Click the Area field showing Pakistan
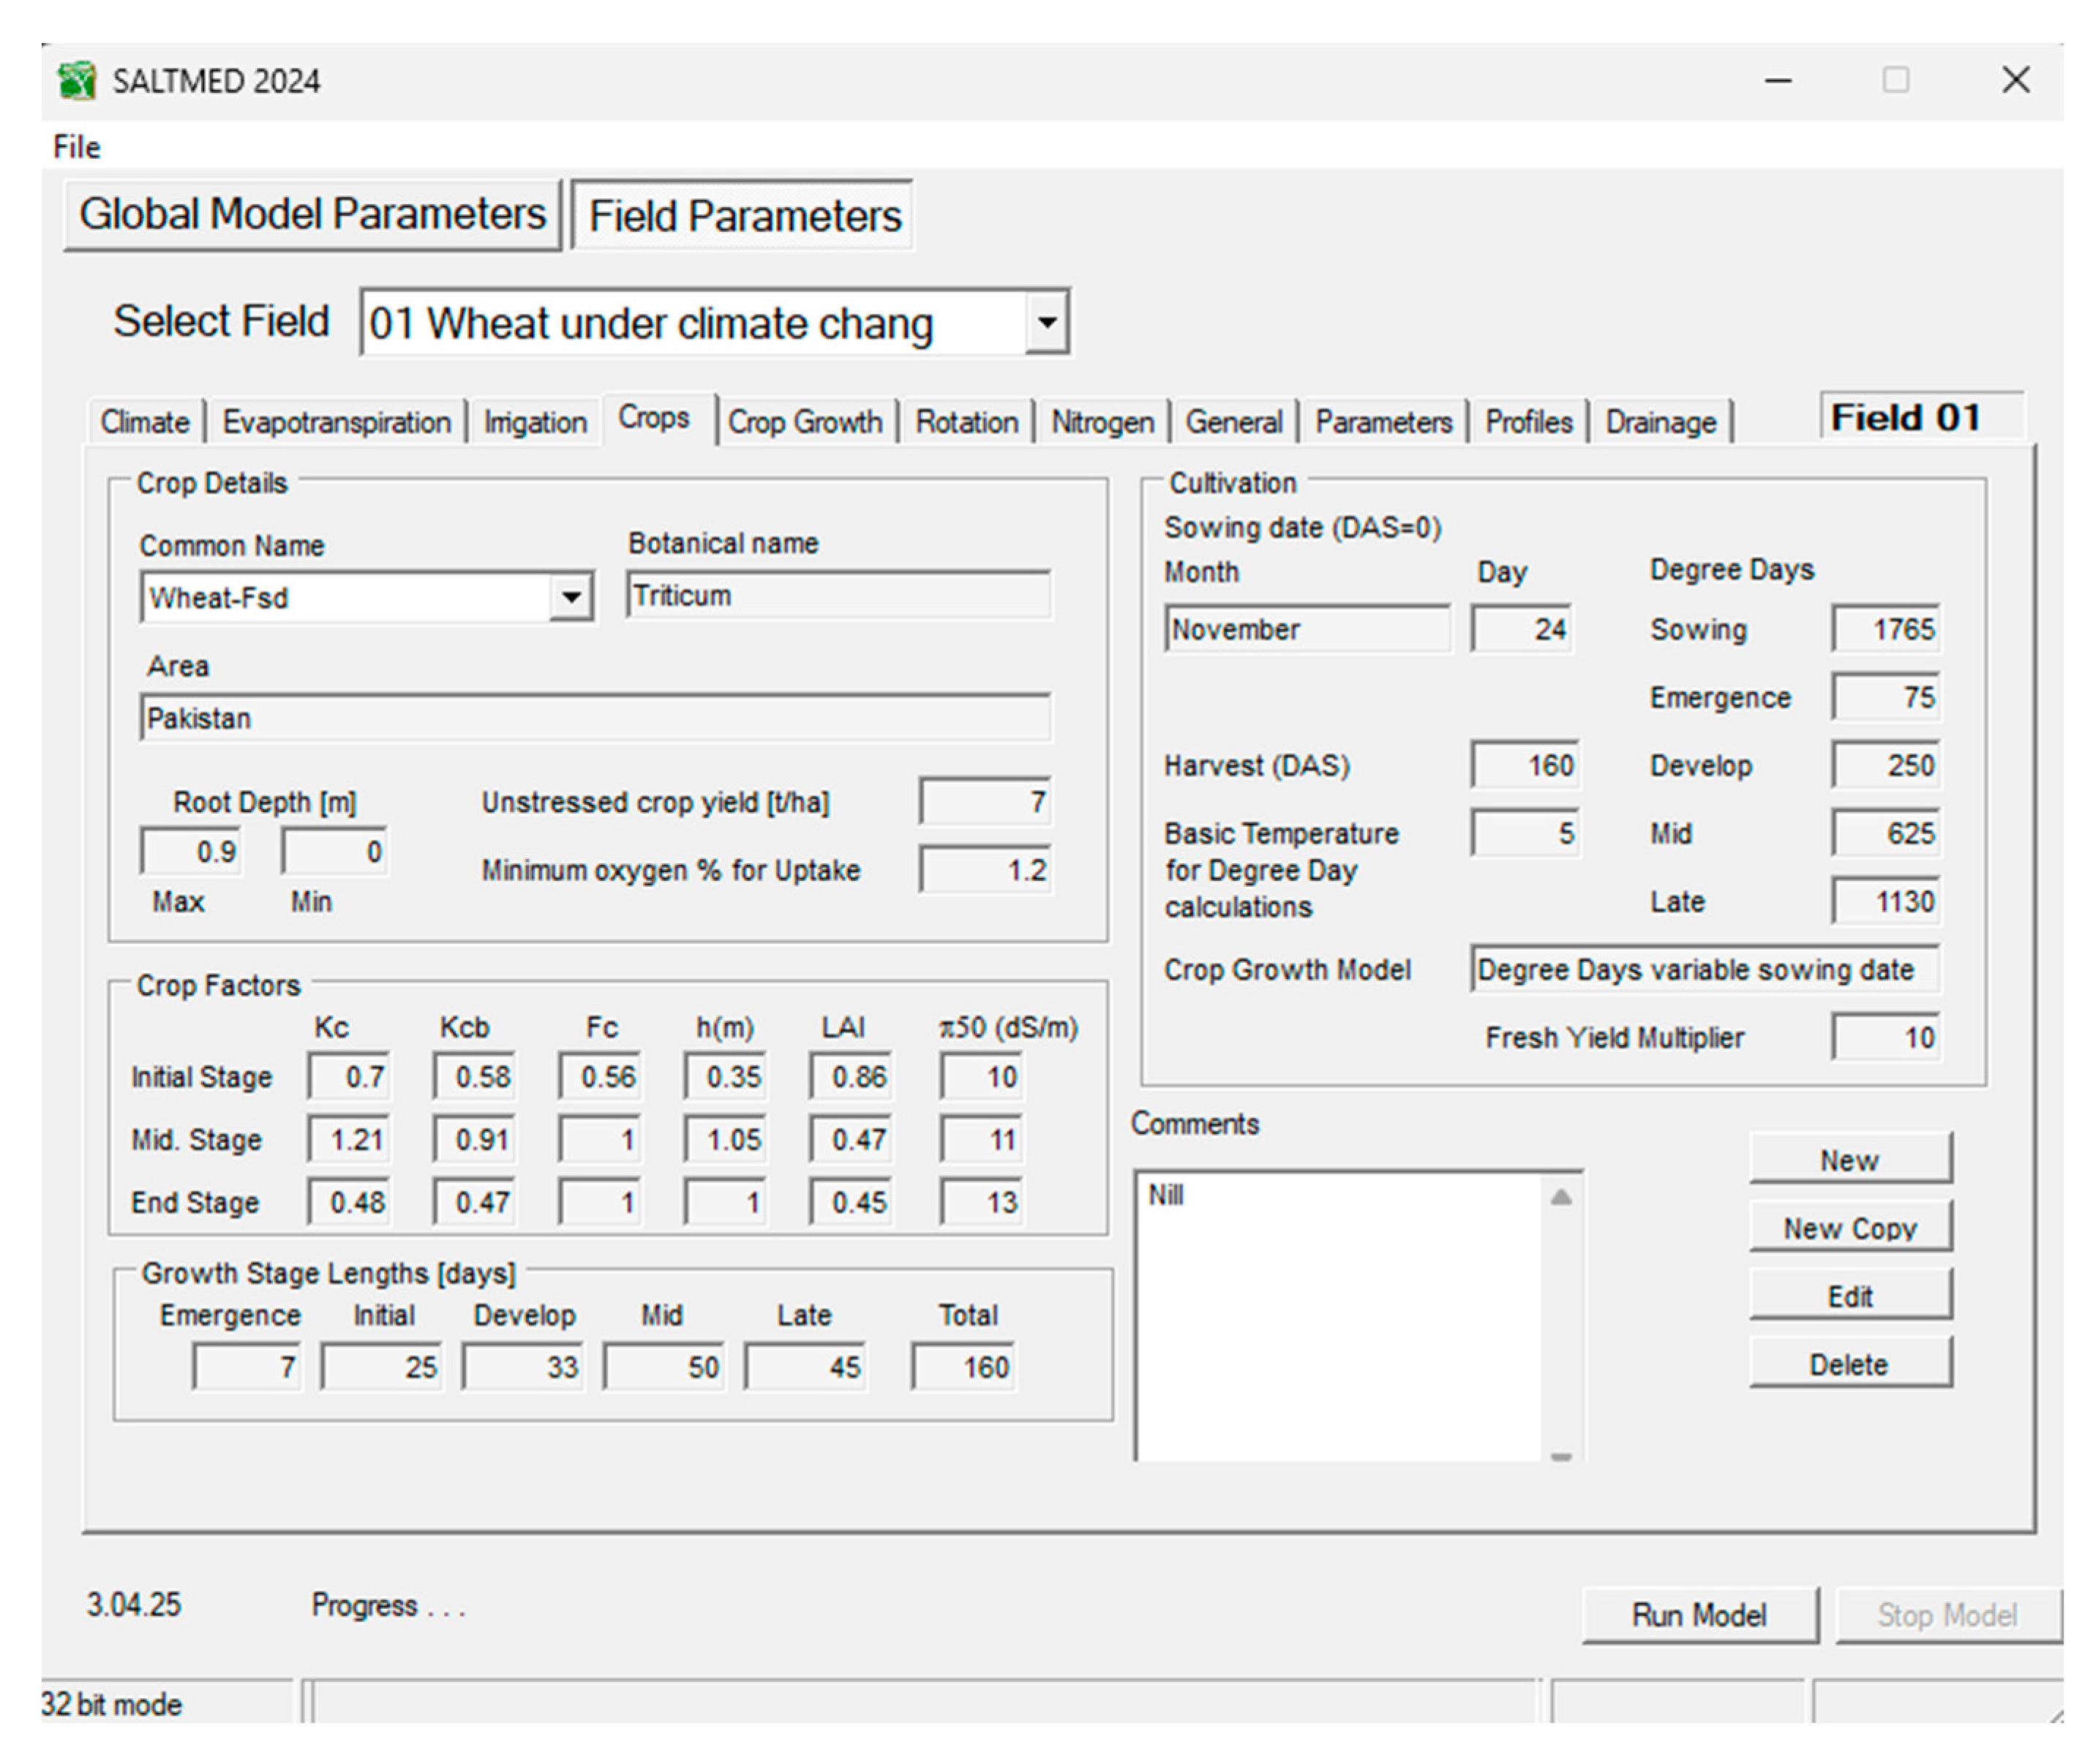This screenshot has height=1764, width=2087. (x=595, y=718)
